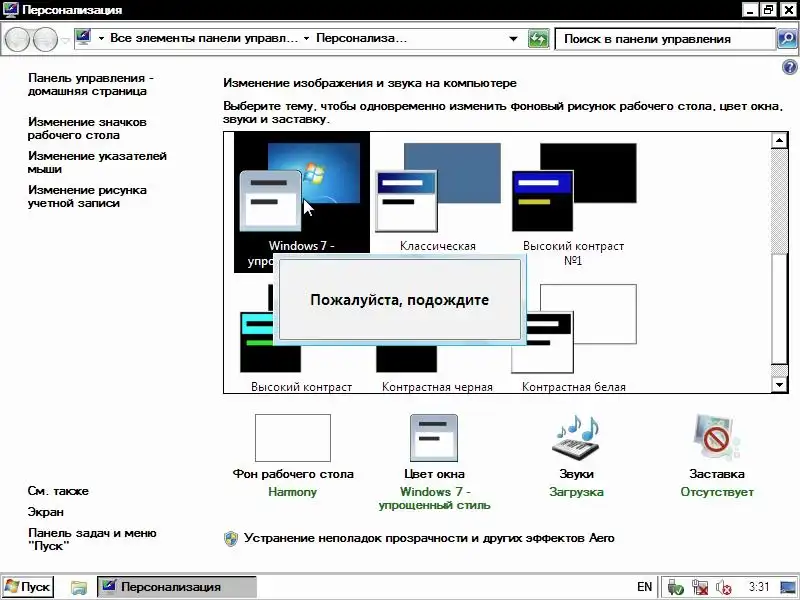Image resolution: width=800 pixels, height=600 pixels.
Task: Click the muted volume tray icon
Action: pyautogui.click(x=723, y=587)
